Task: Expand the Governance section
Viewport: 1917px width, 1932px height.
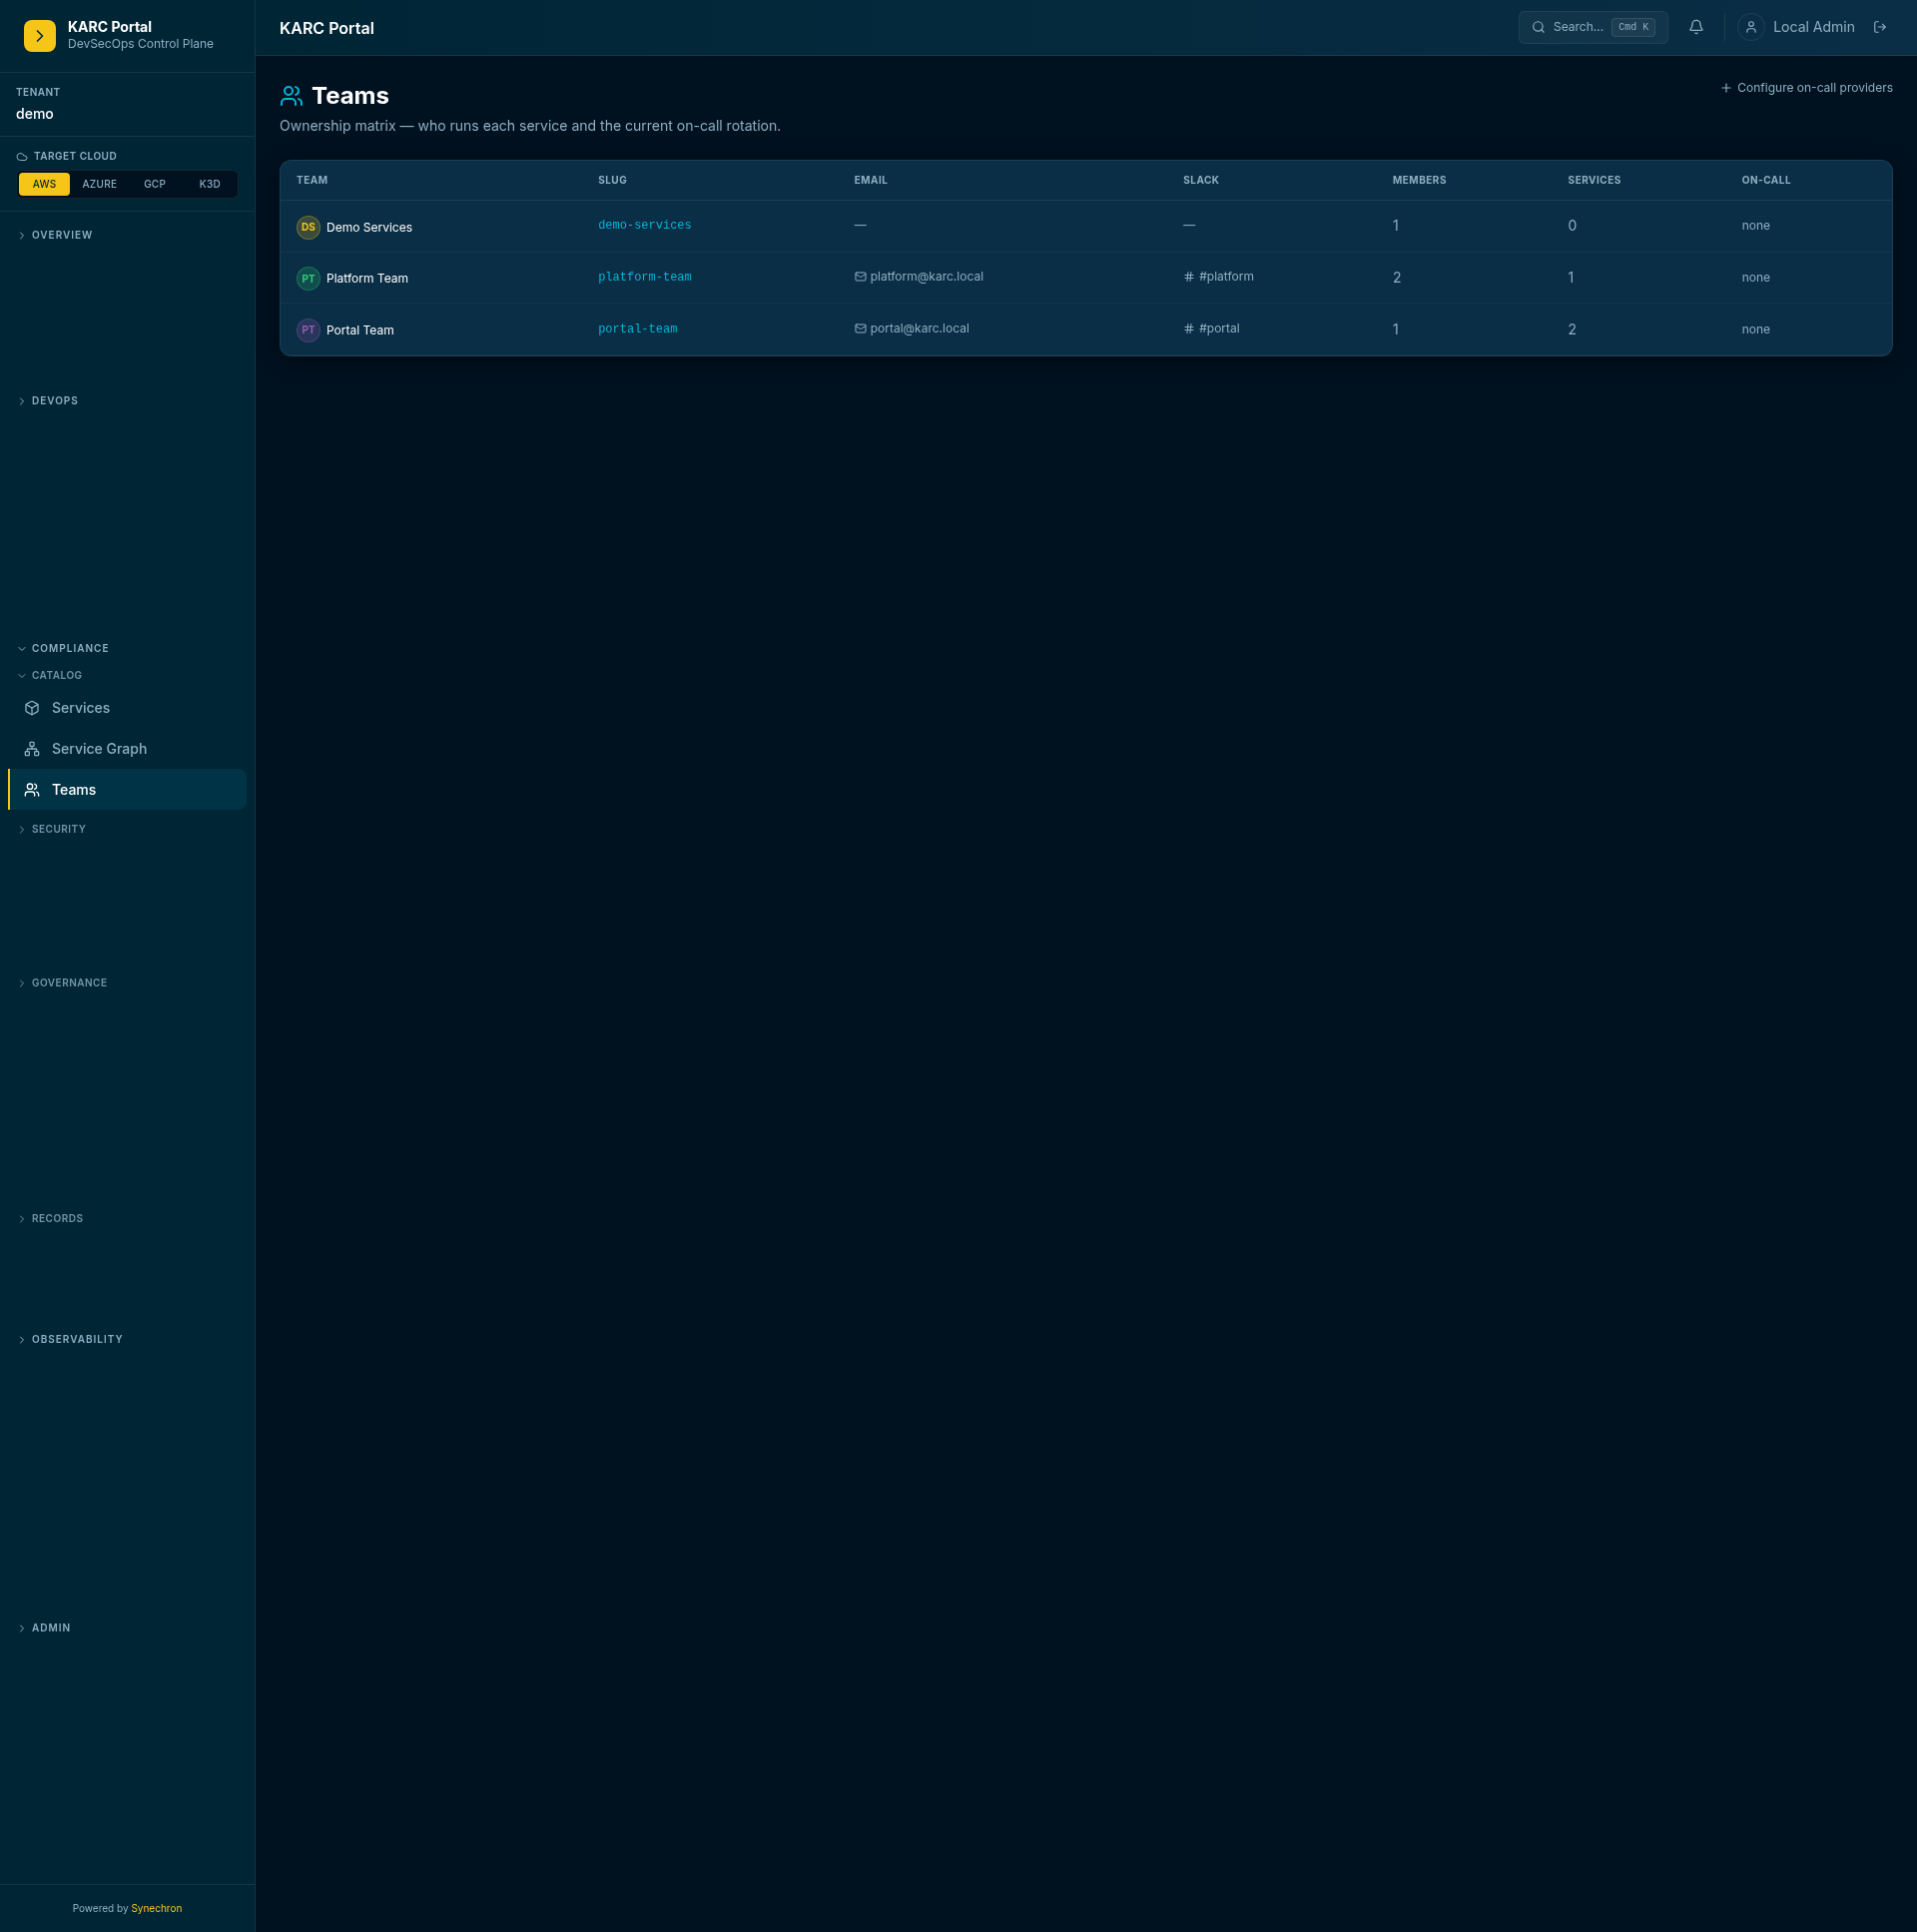Action: [x=62, y=984]
